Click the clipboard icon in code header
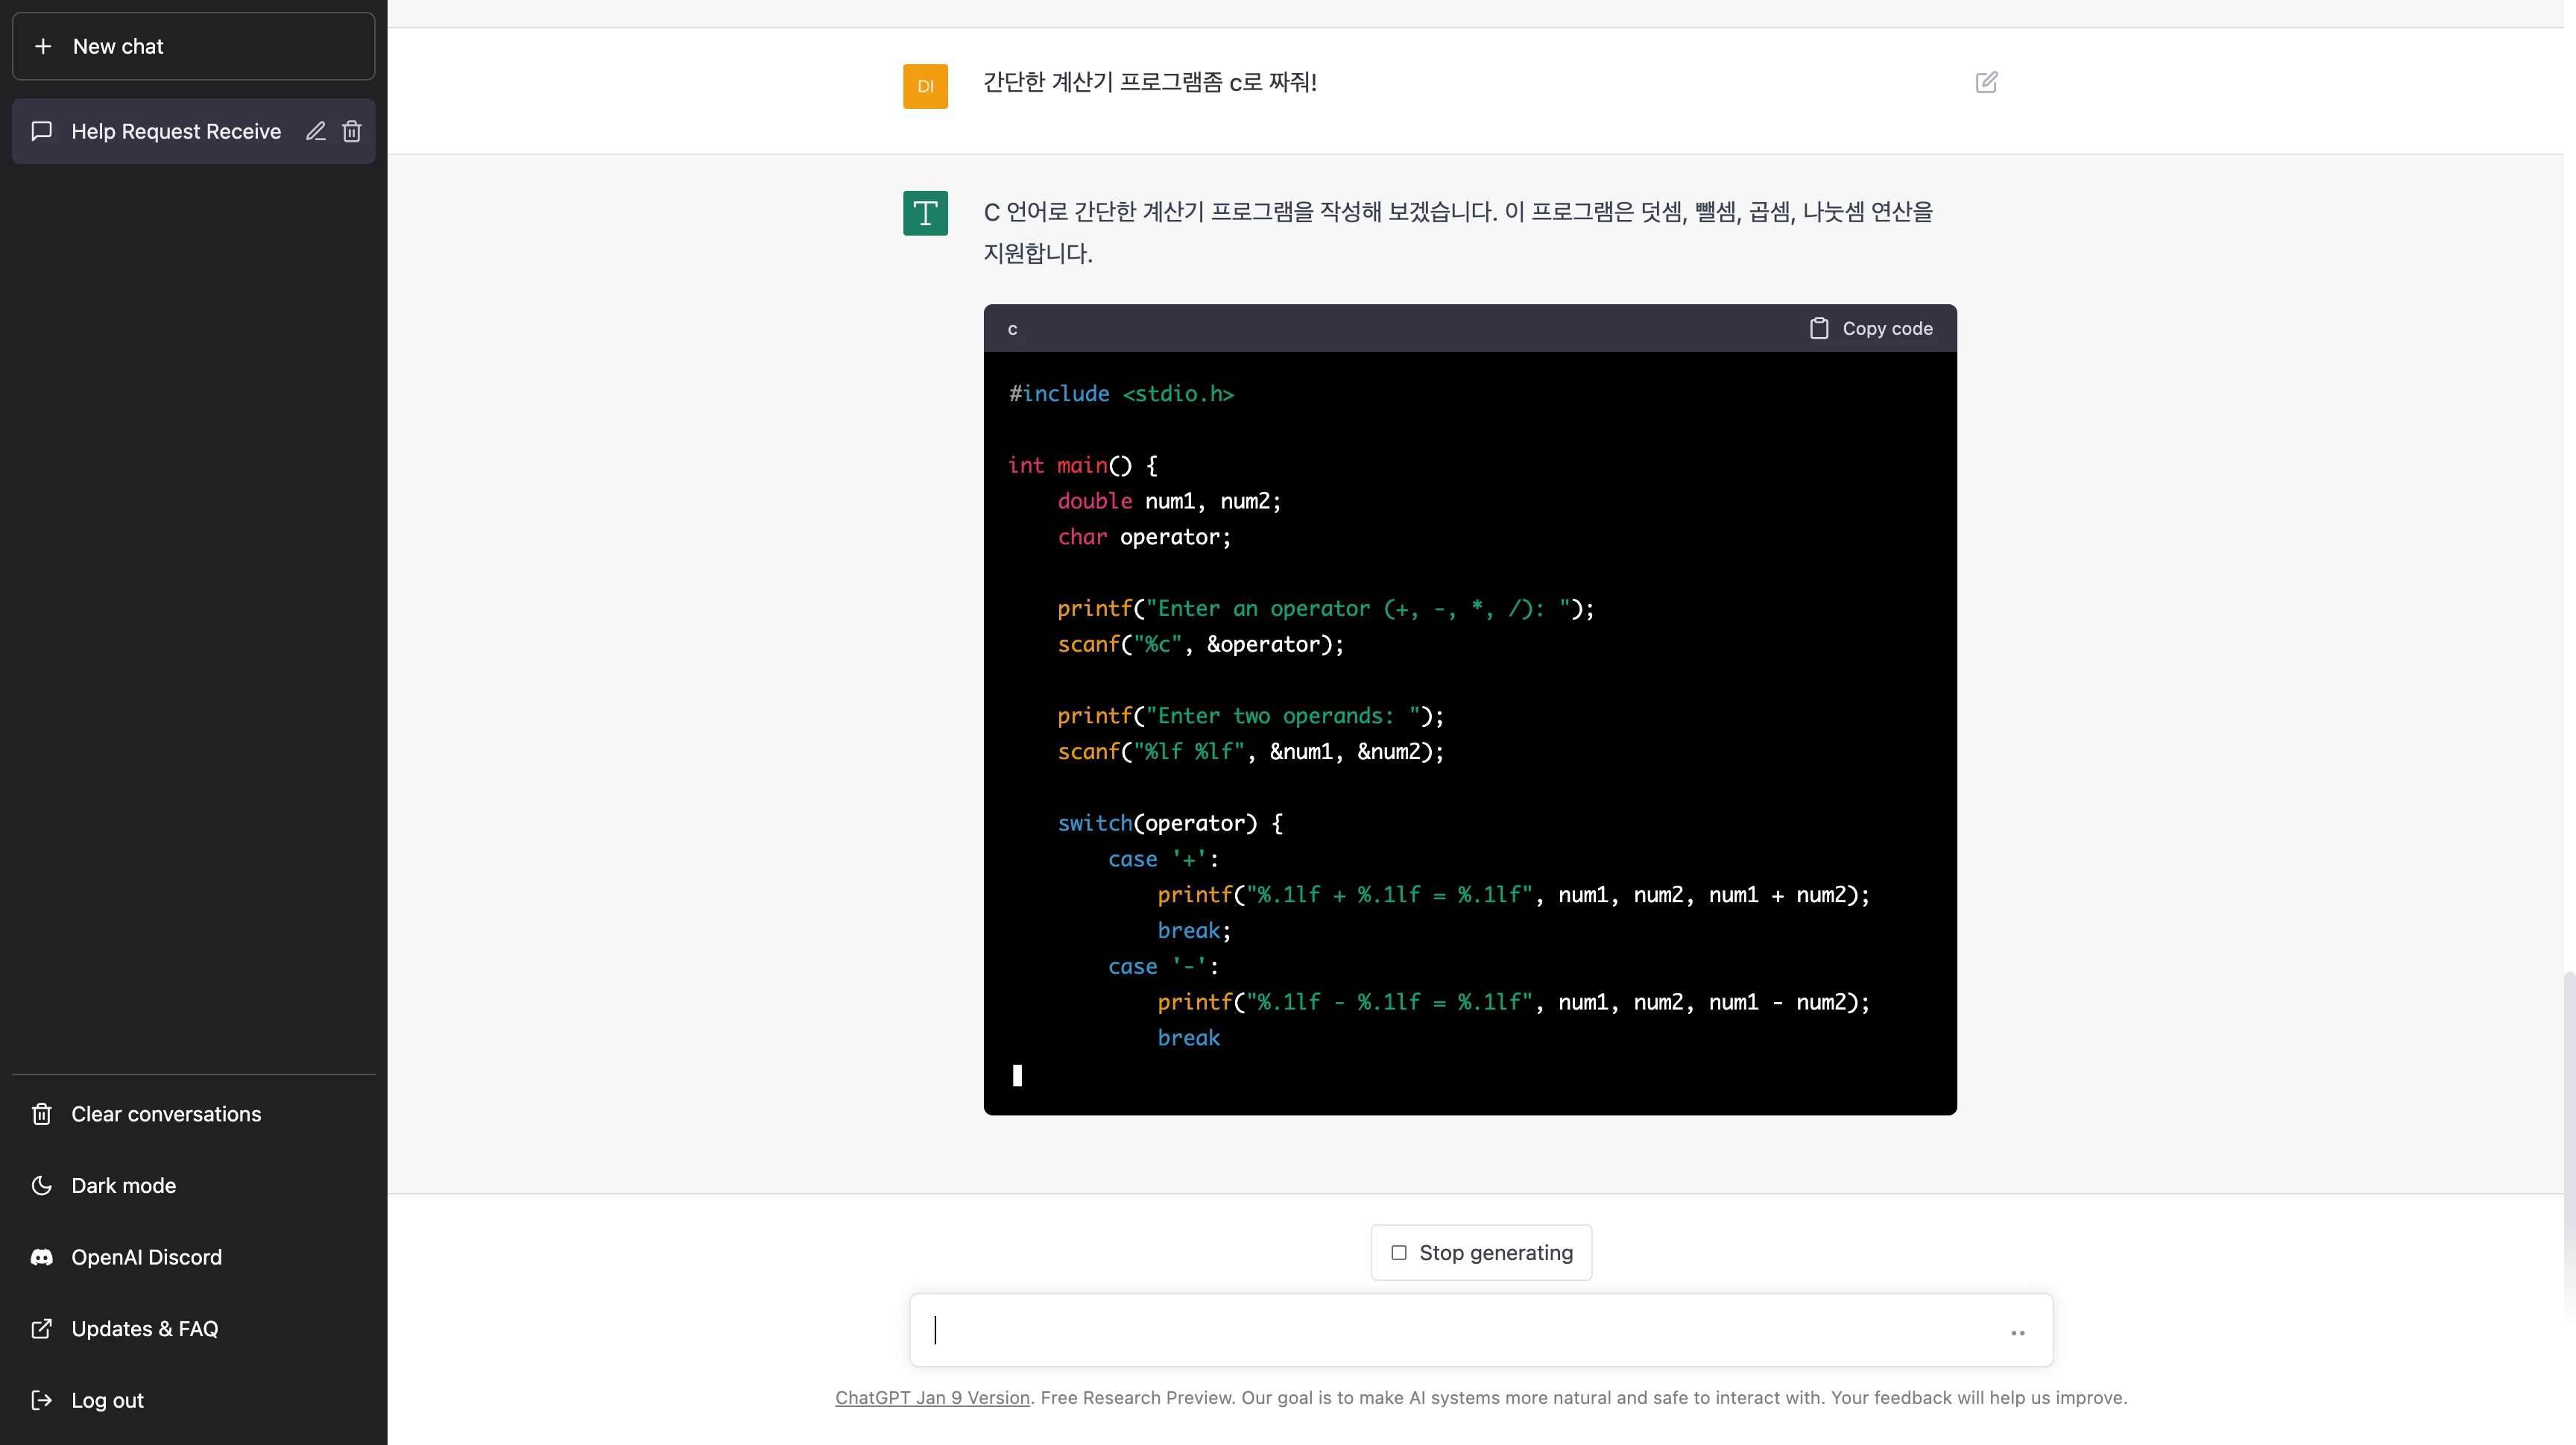 1819,328
